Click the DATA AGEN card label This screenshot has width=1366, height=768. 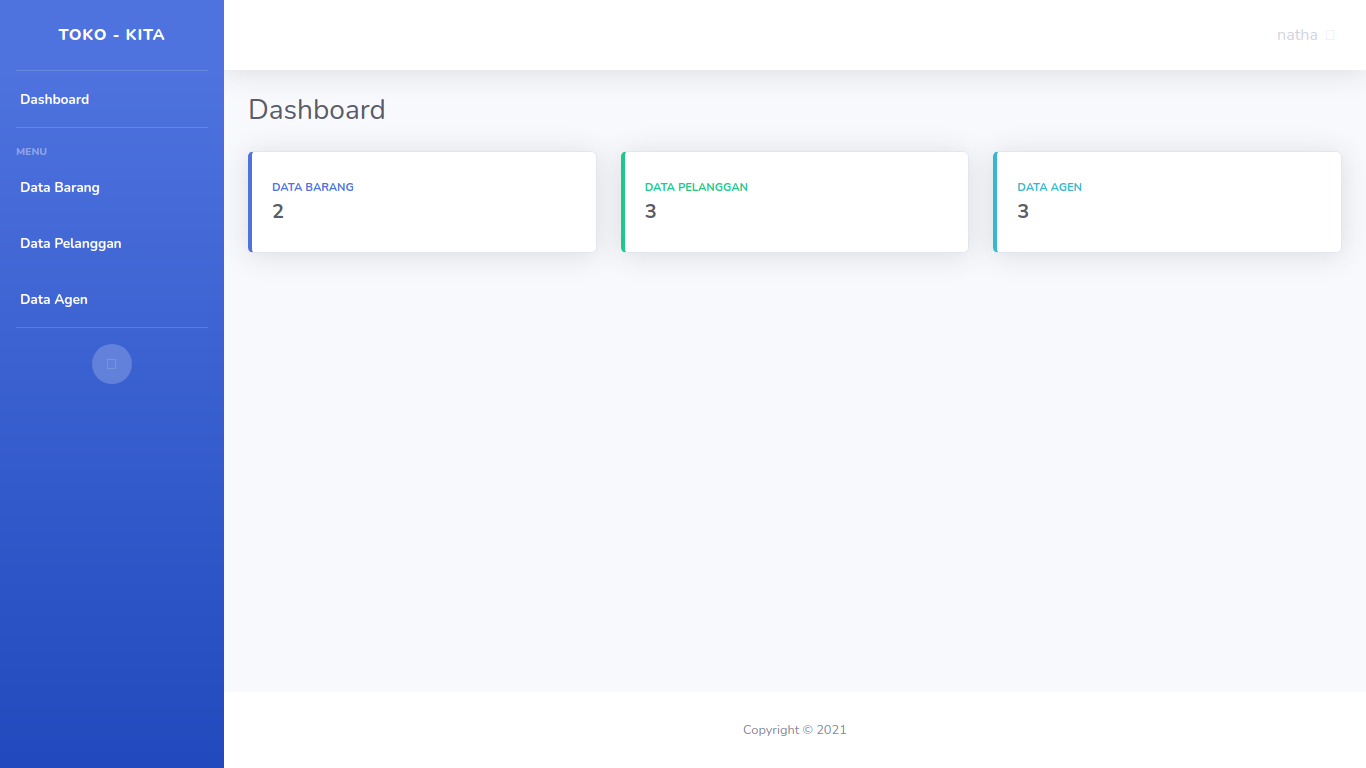tap(1049, 187)
